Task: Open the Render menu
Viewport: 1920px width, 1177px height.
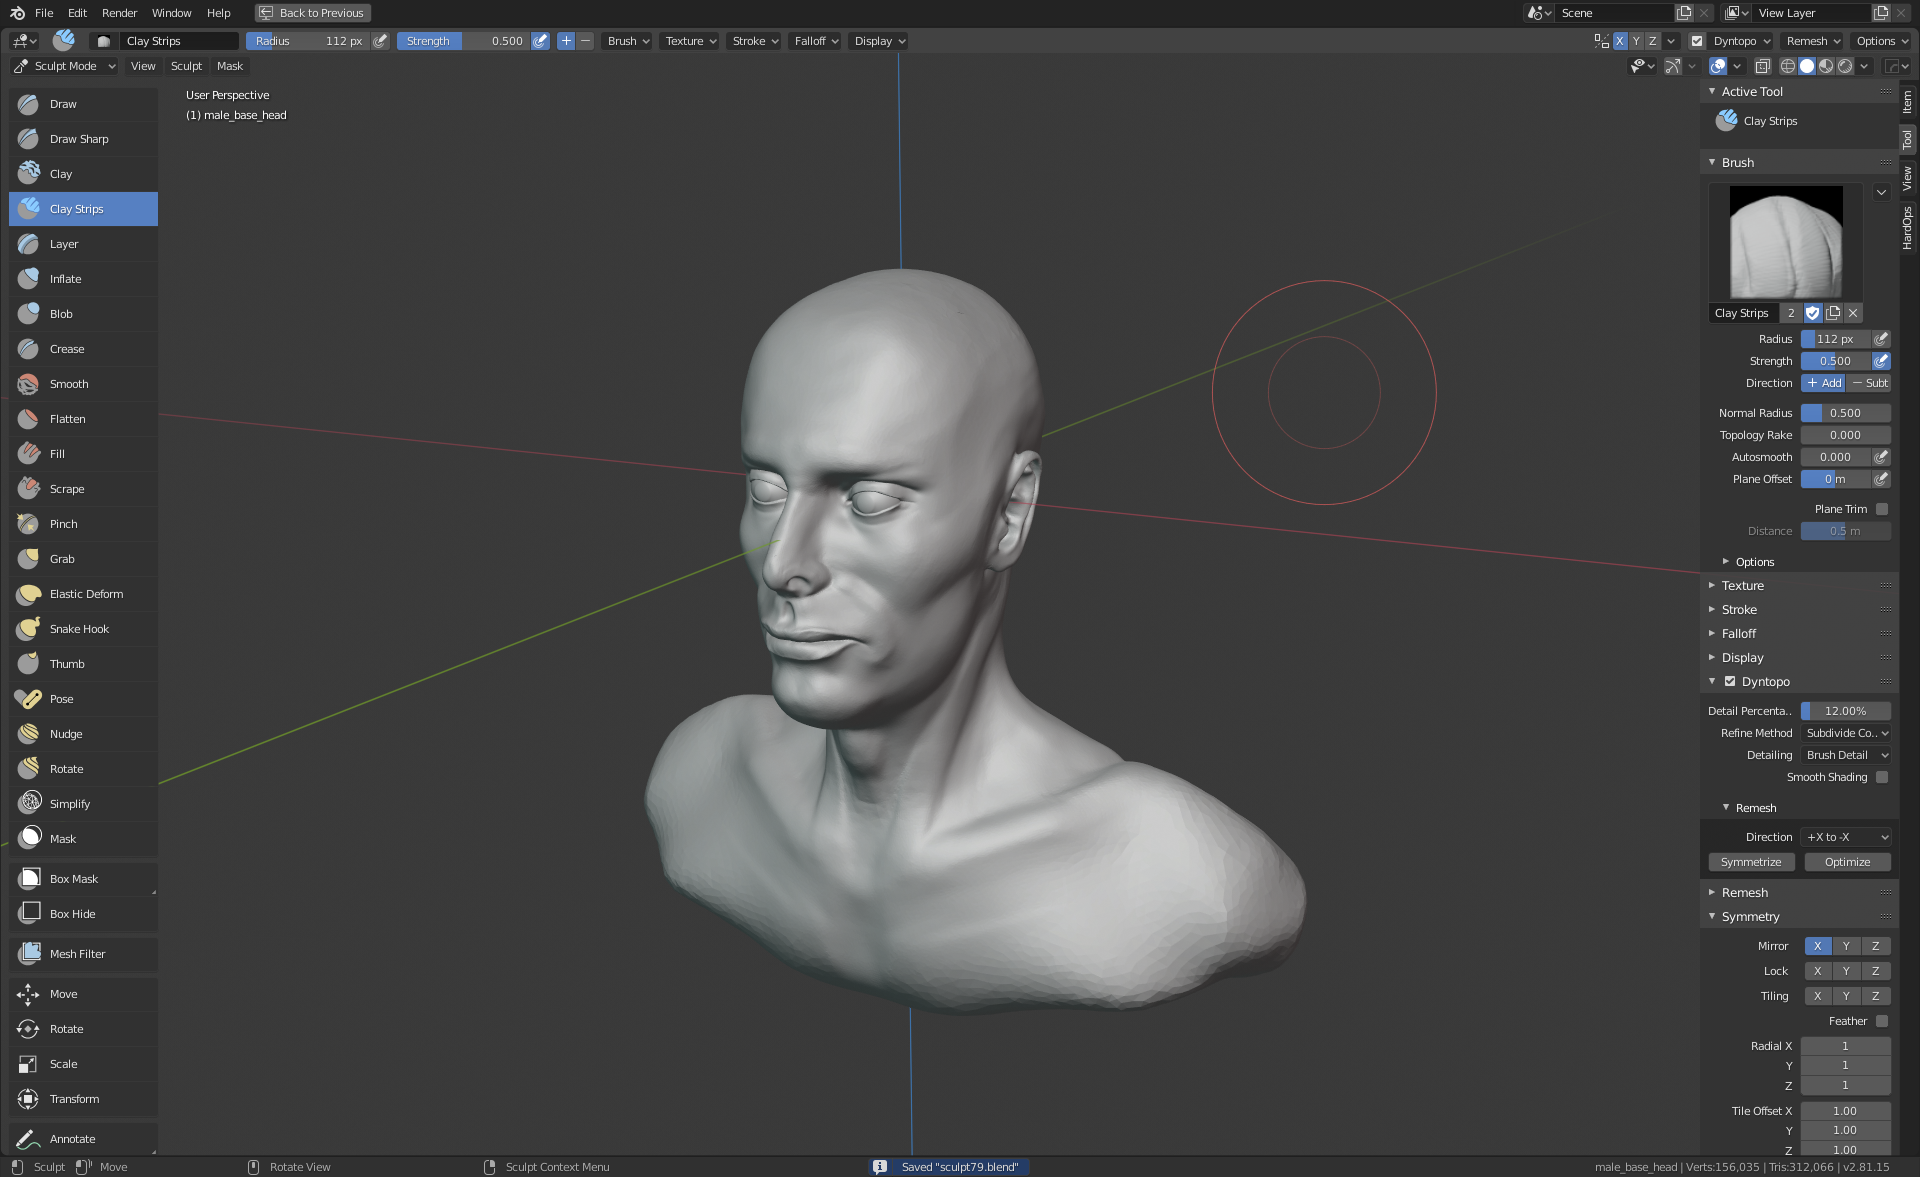Action: (x=119, y=13)
